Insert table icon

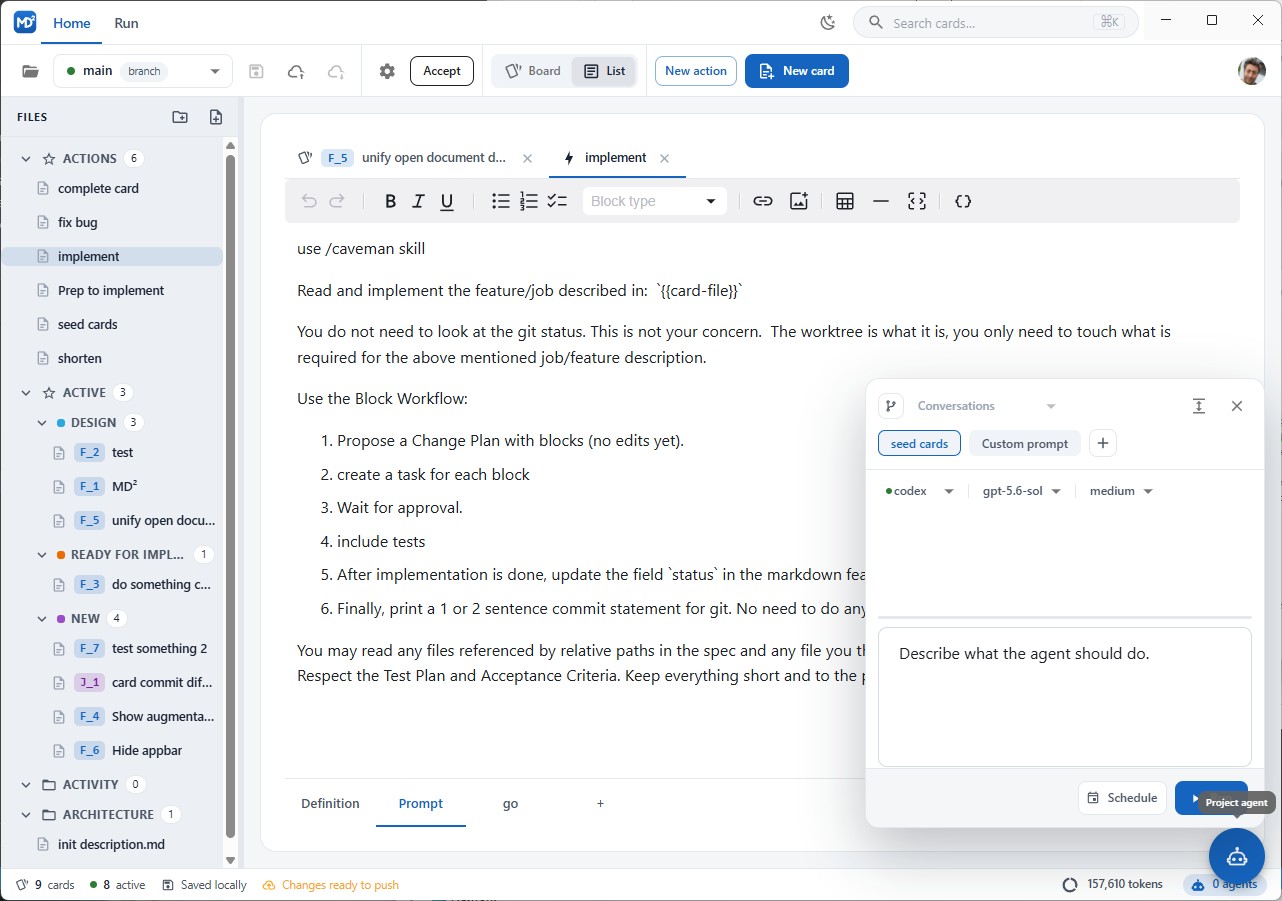point(845,201)
